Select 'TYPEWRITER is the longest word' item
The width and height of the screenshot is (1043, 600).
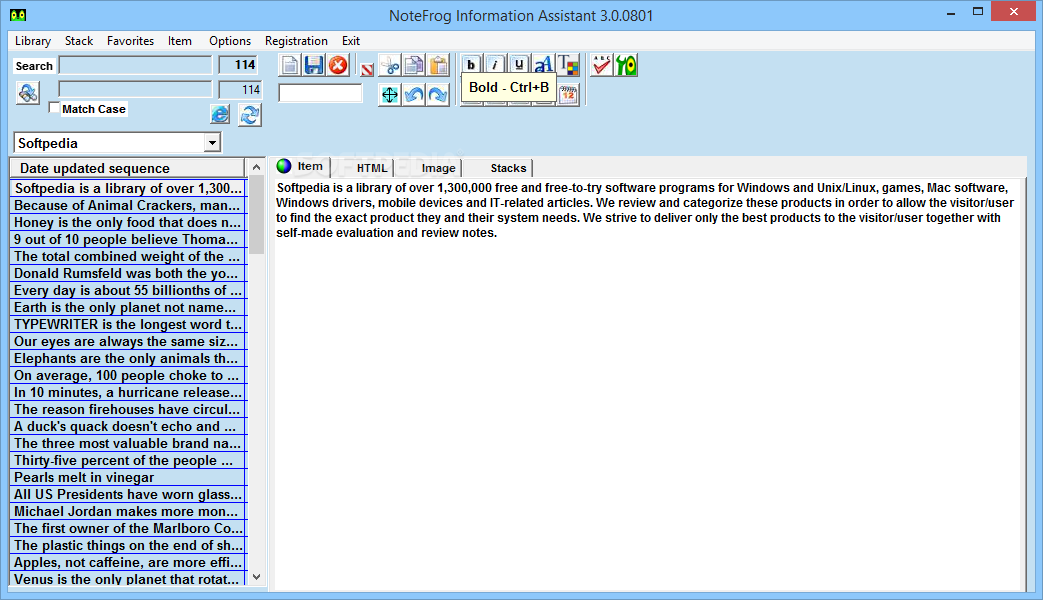pyautogui.click(x=128, y=325)
